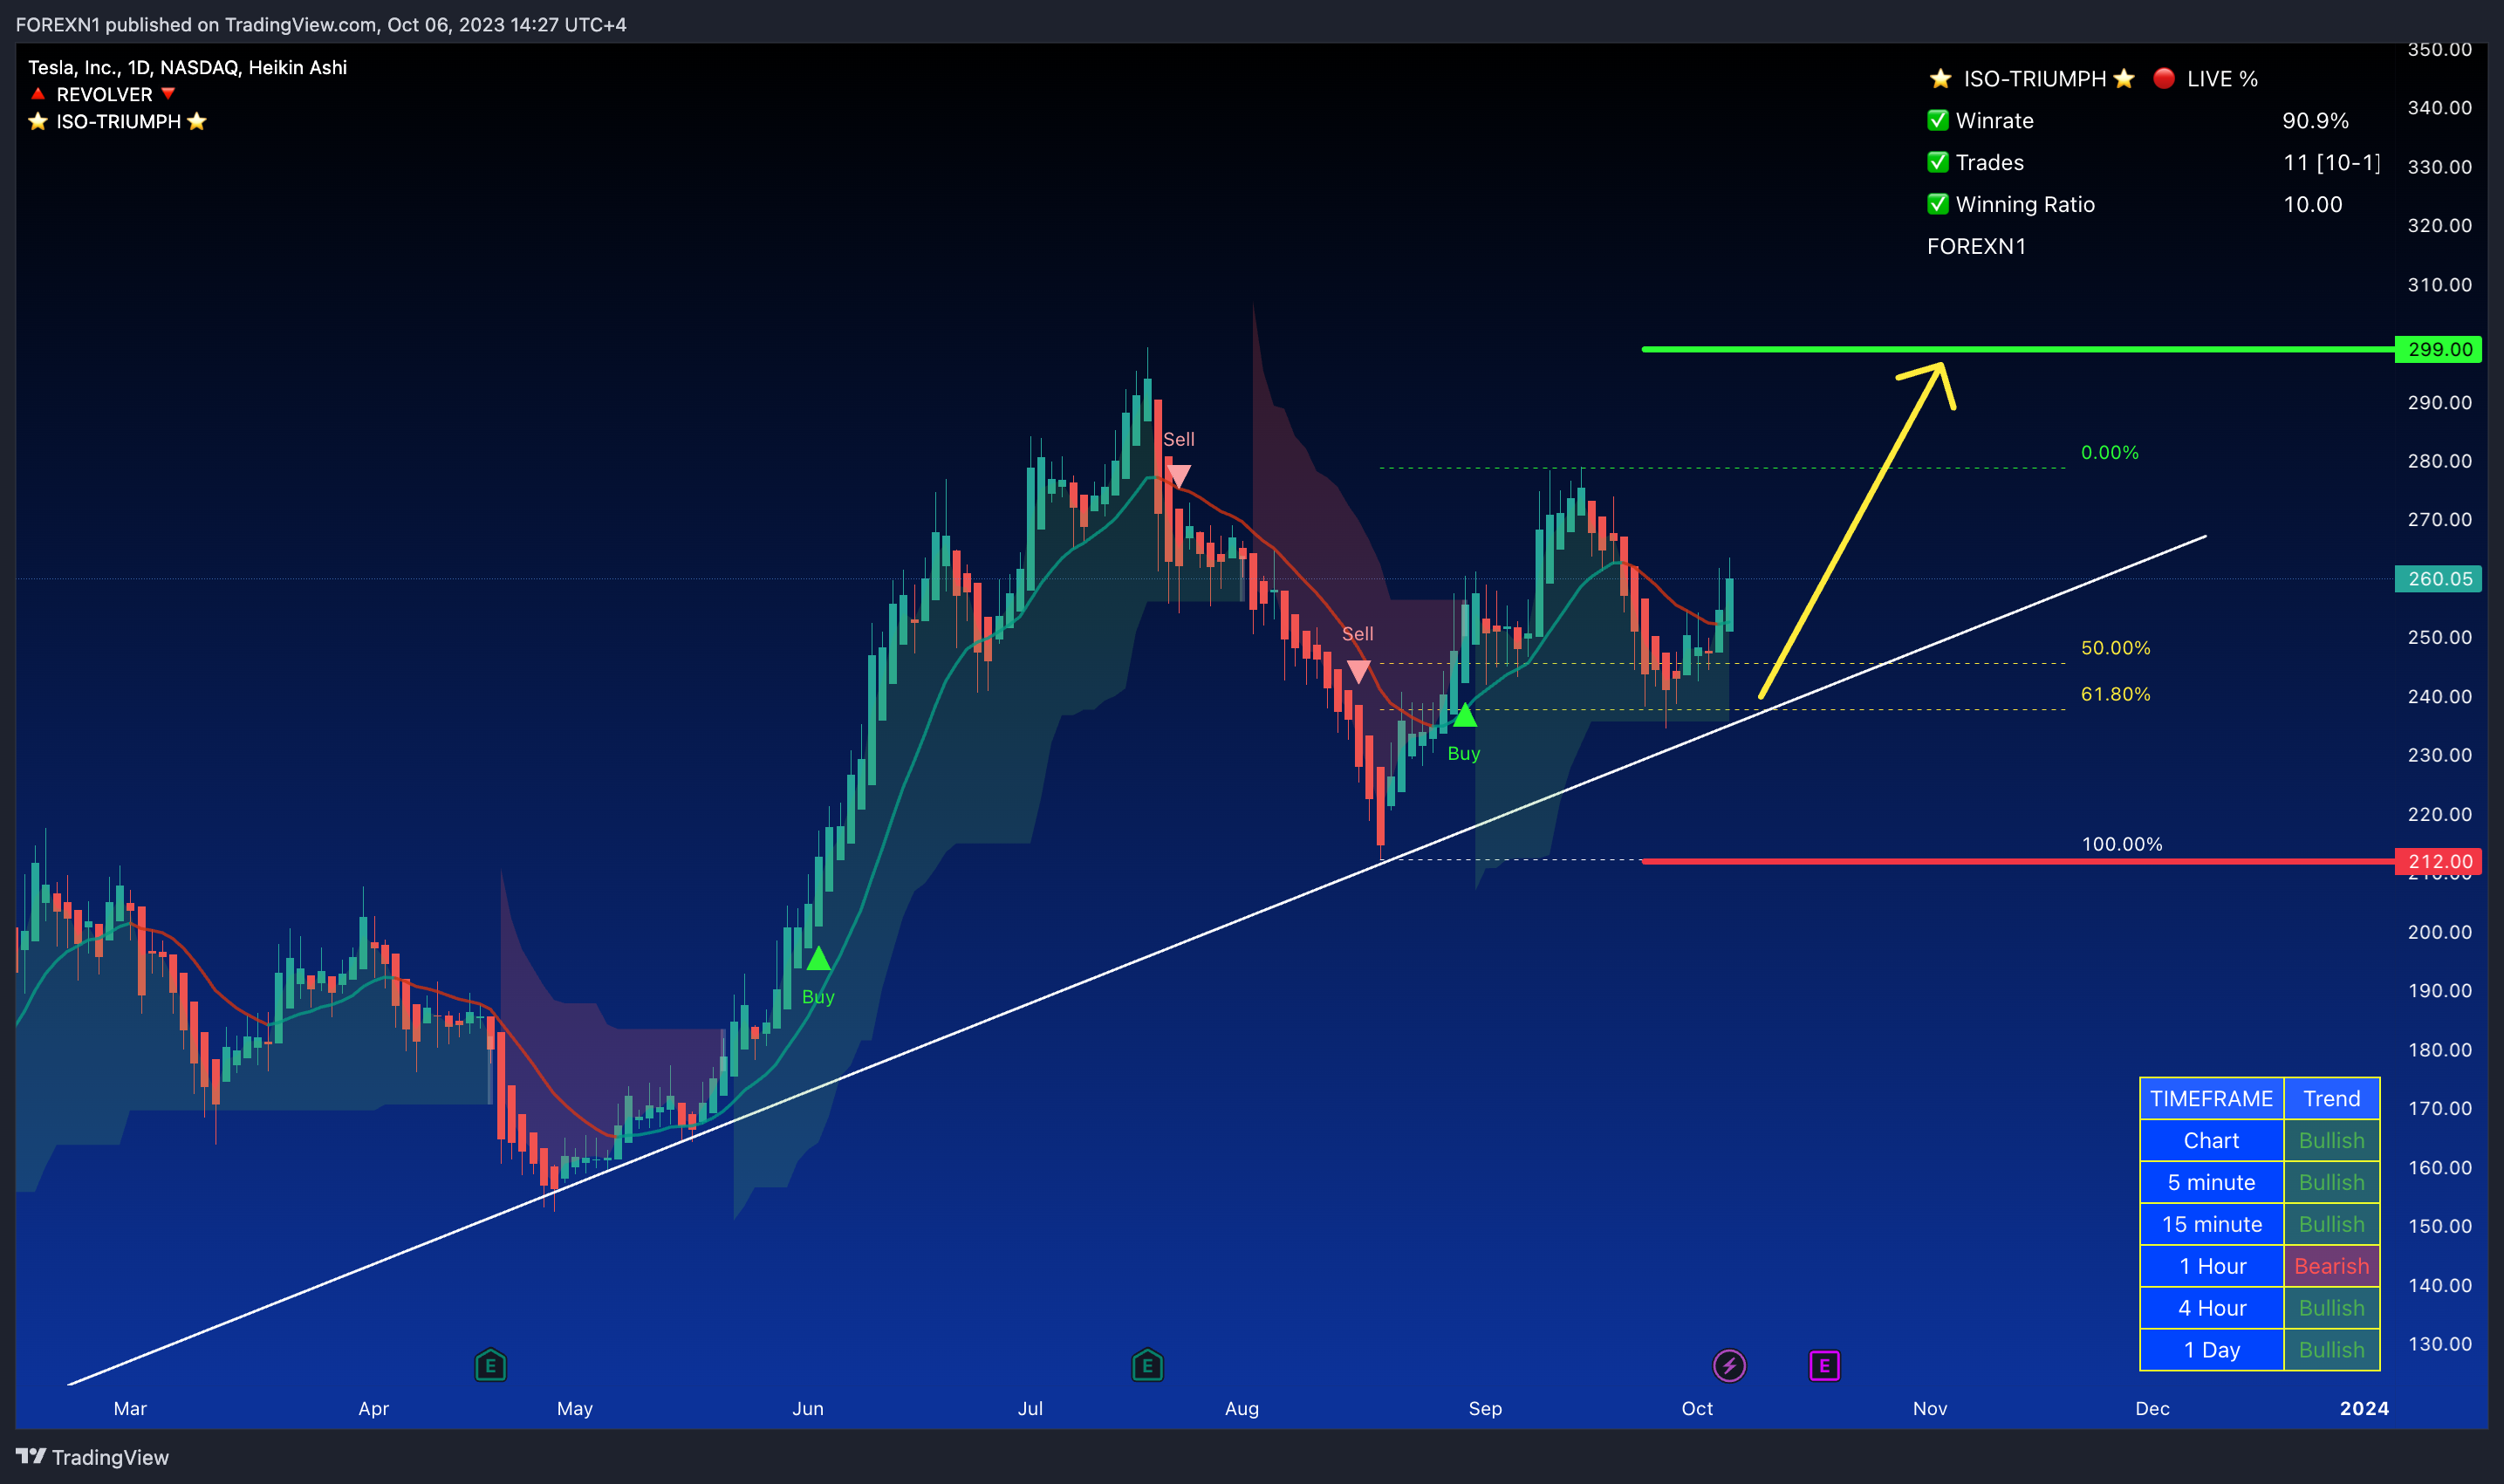Click the green Buy triangle near June
This screenshot has height=1484, width=2504.
point(818,959)
